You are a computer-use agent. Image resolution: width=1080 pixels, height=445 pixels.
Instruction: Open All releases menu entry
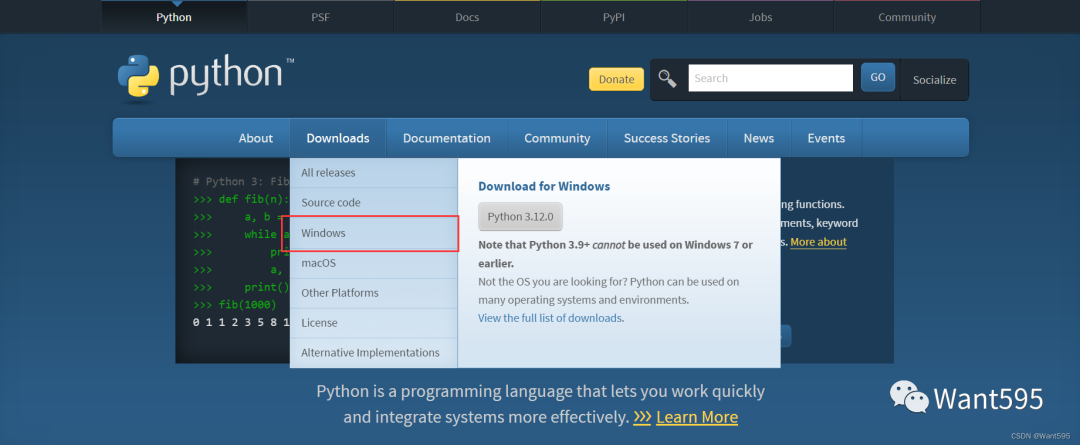[x=328, y=173]
